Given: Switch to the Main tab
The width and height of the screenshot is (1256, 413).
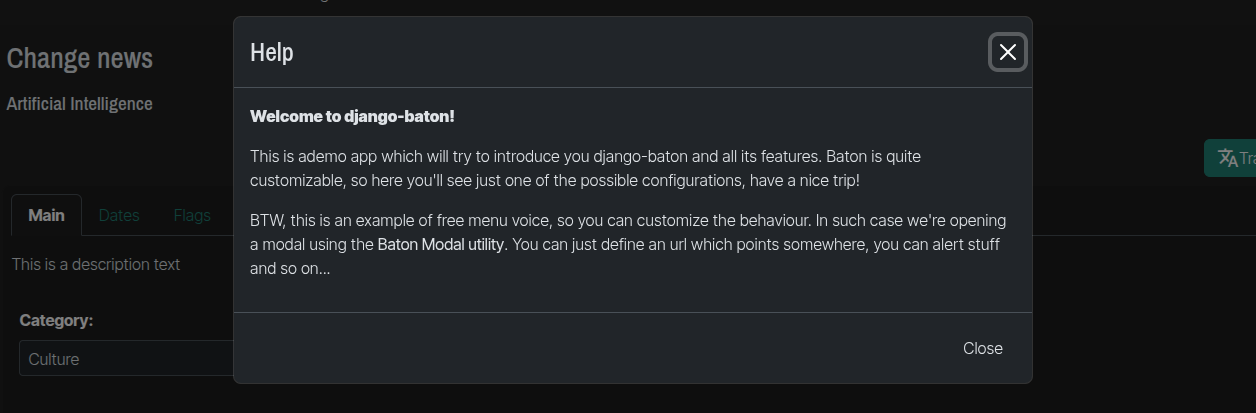Looking at the screenshot, I should pyautogui.click(x=46, y=215).
